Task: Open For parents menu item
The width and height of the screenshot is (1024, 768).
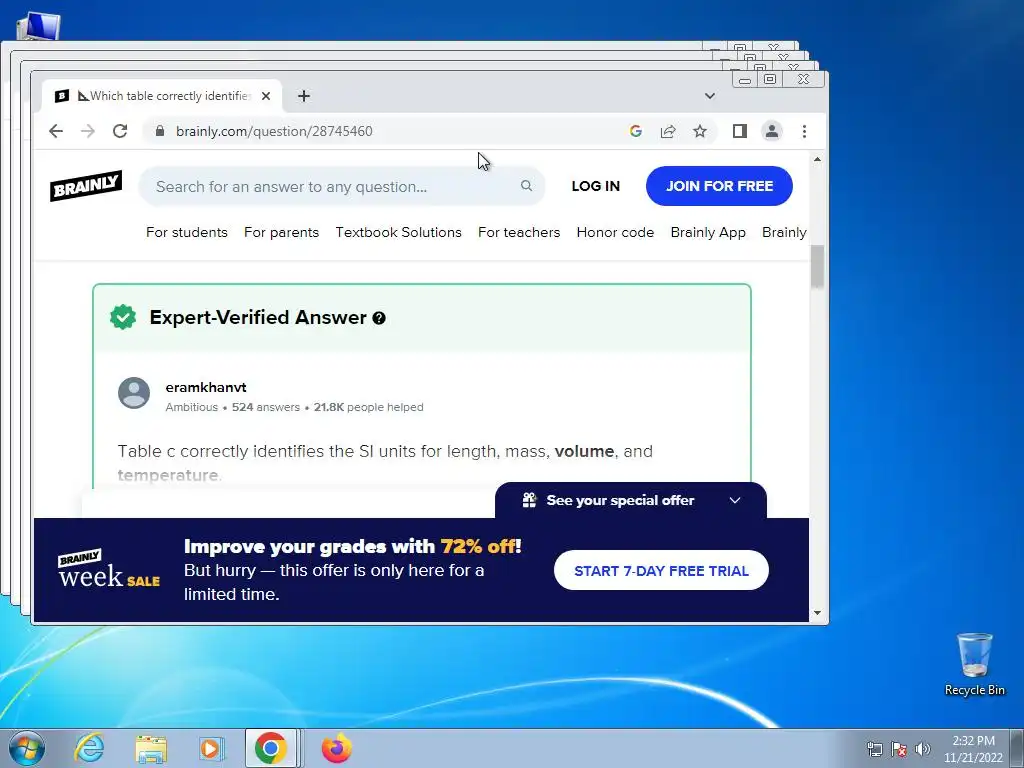Action: point(281,232)
